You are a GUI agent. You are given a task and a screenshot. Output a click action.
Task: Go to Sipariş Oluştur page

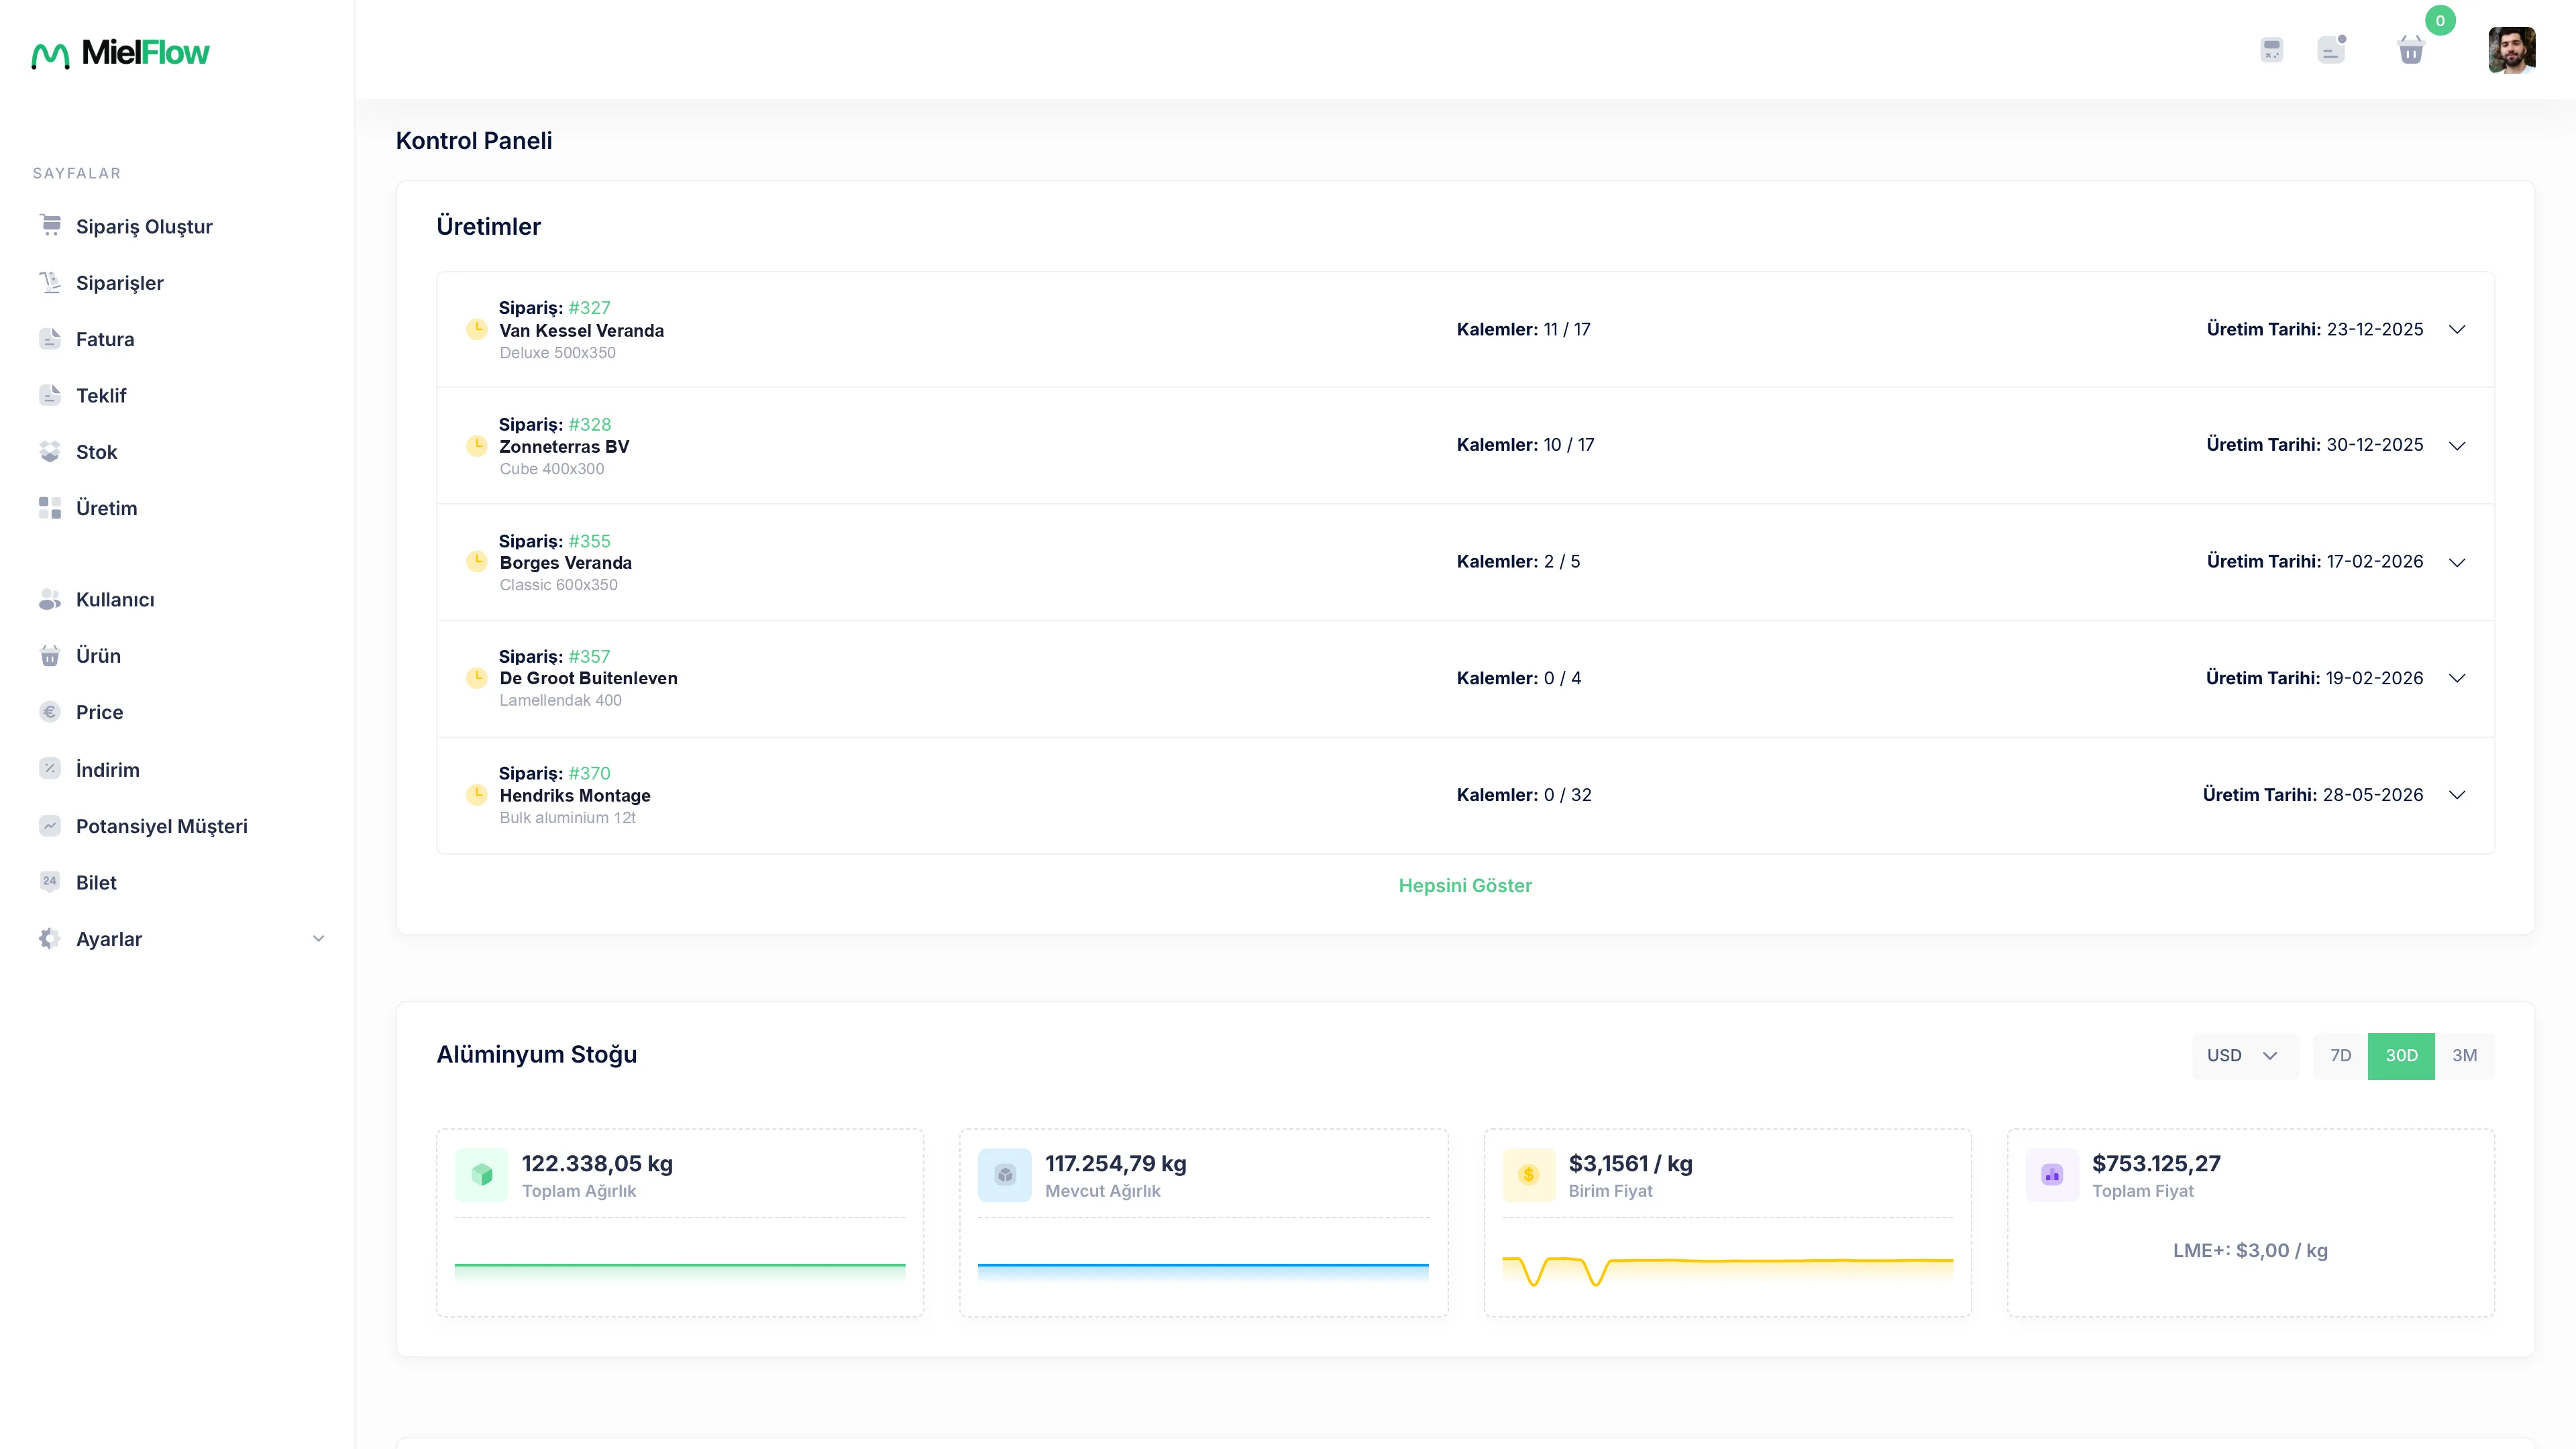(x=144, y=226)
